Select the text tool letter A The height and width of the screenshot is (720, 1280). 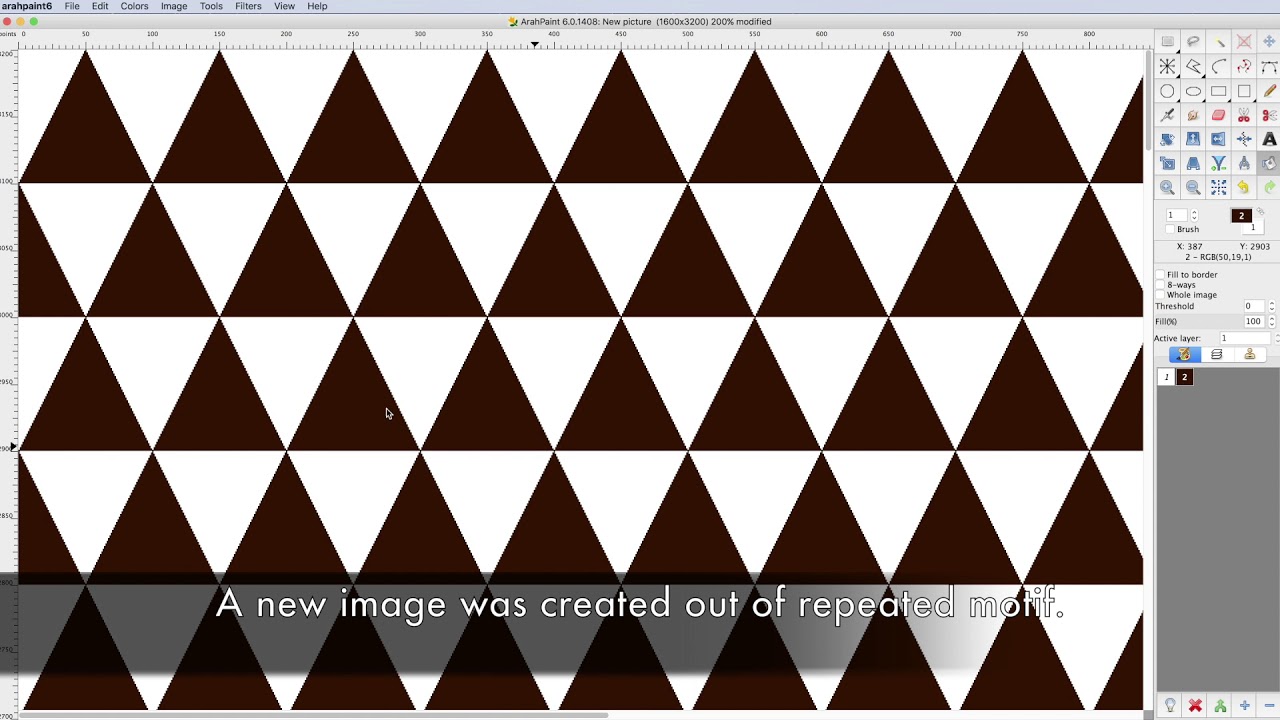pos(1269,139)
